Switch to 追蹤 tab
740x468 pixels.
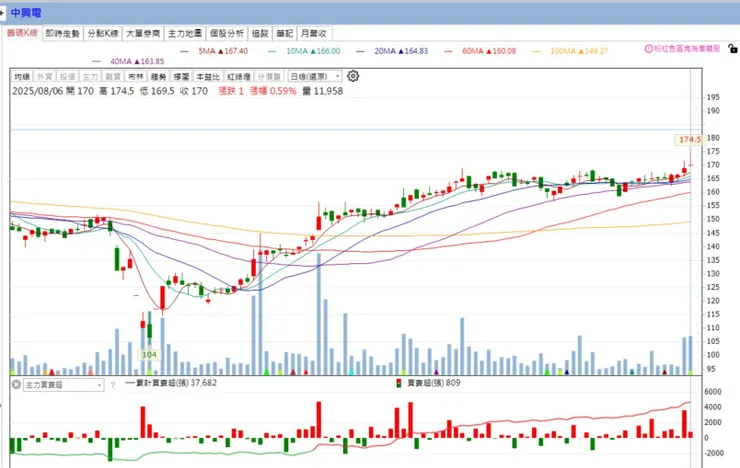point(260,33)
